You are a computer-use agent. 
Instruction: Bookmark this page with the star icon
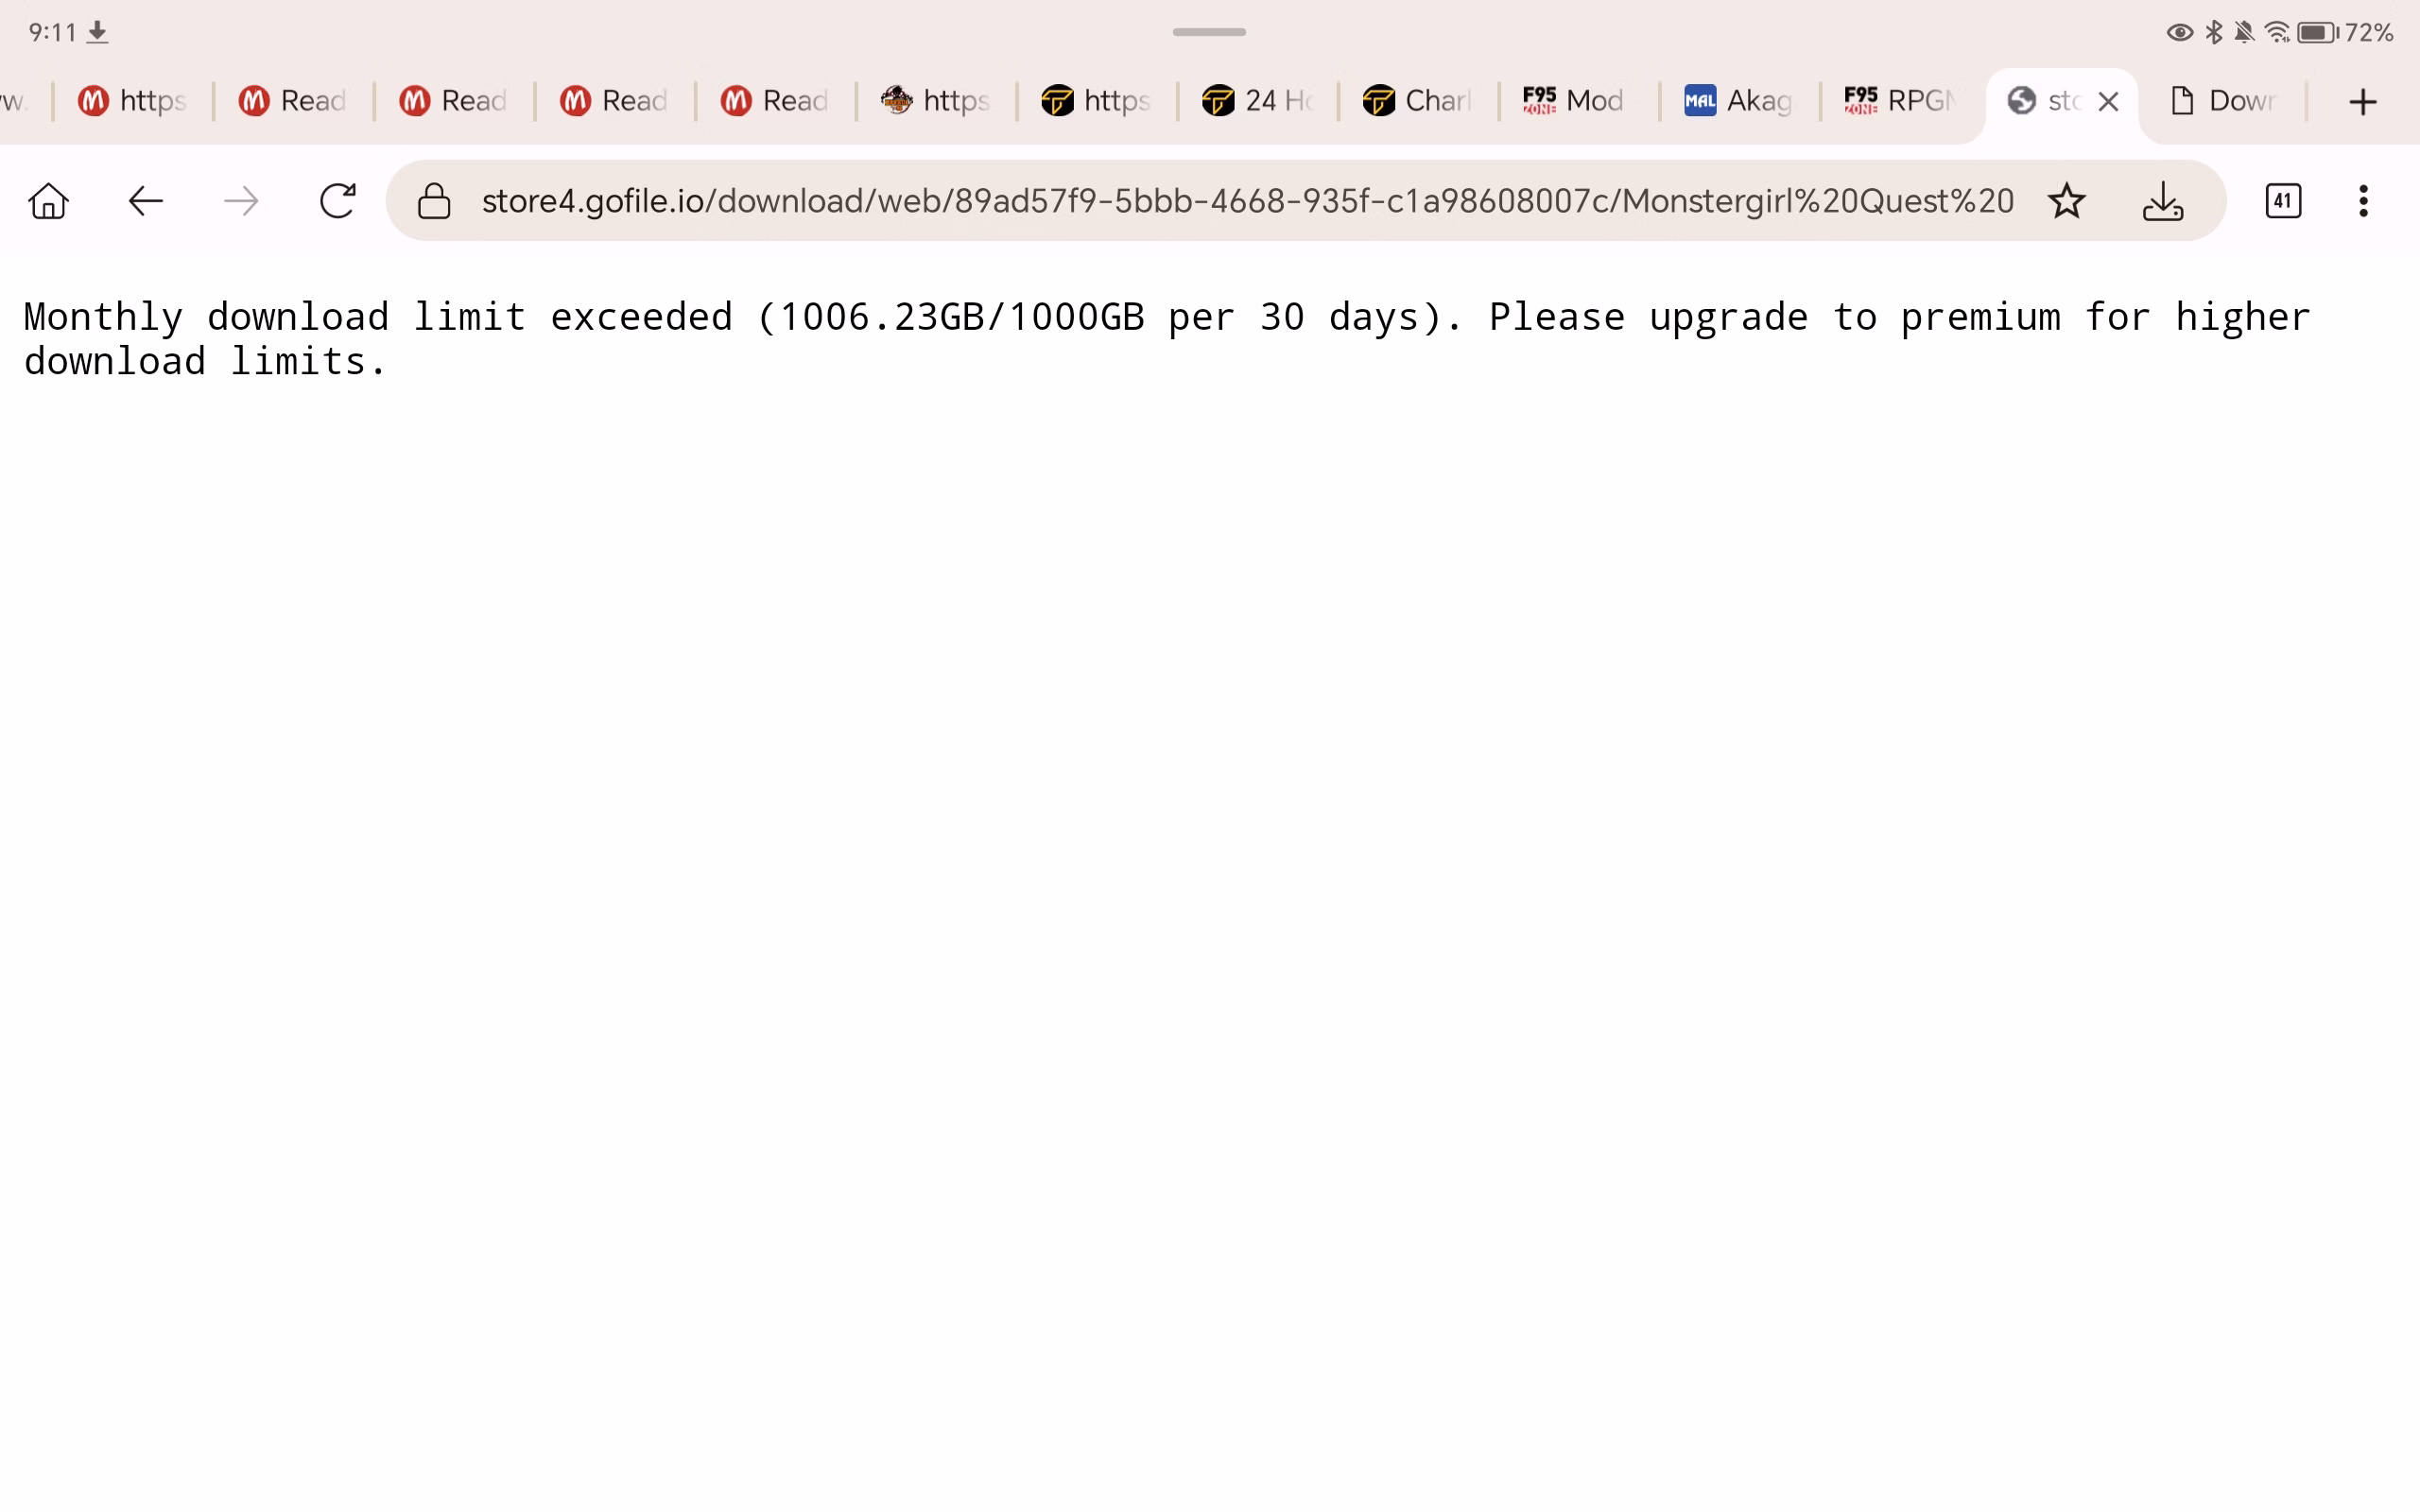coord(2066,201)
